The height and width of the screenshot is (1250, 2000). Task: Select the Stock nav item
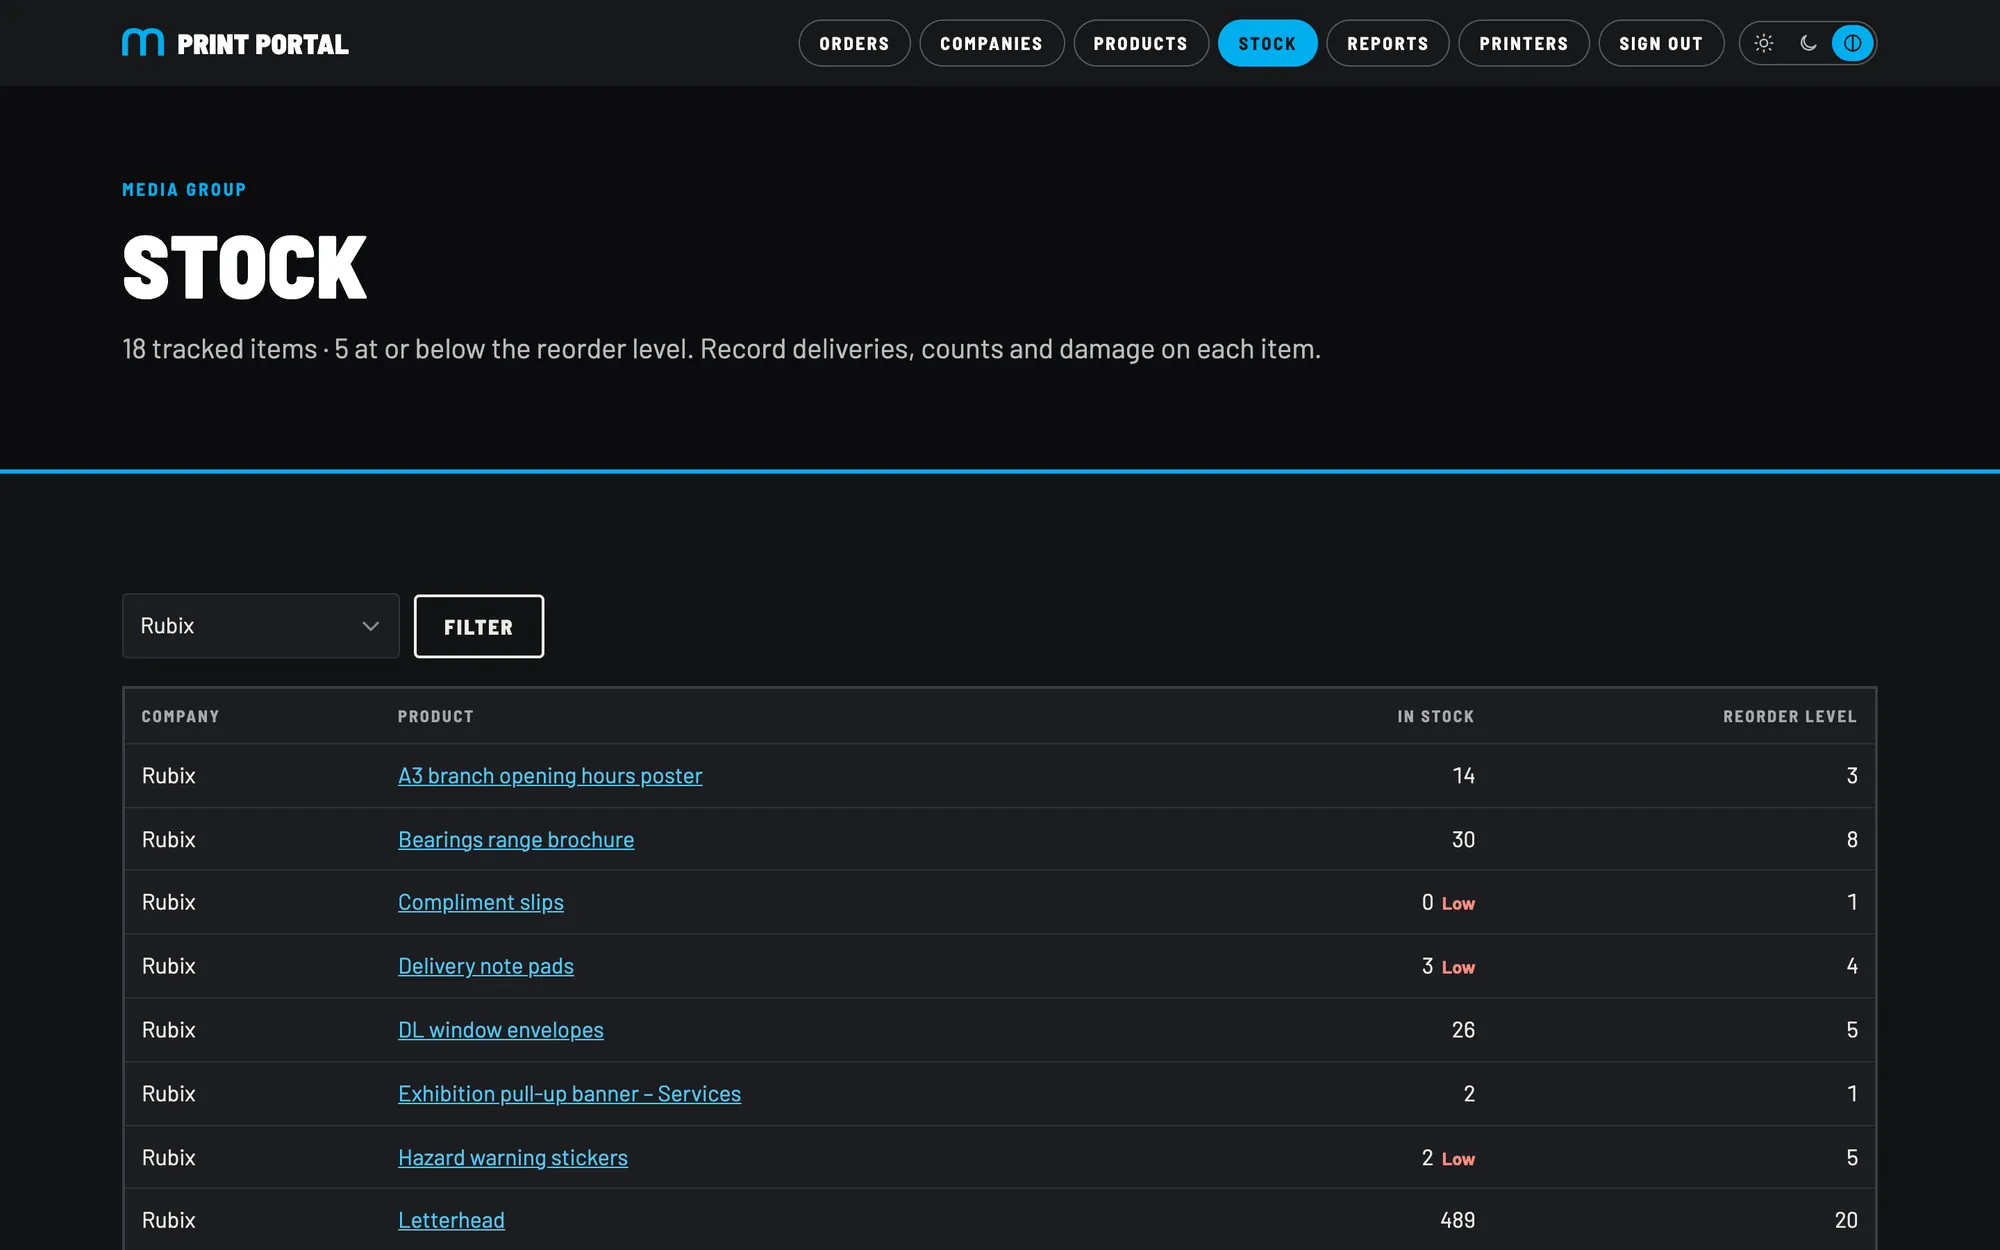click(1267, 43)
